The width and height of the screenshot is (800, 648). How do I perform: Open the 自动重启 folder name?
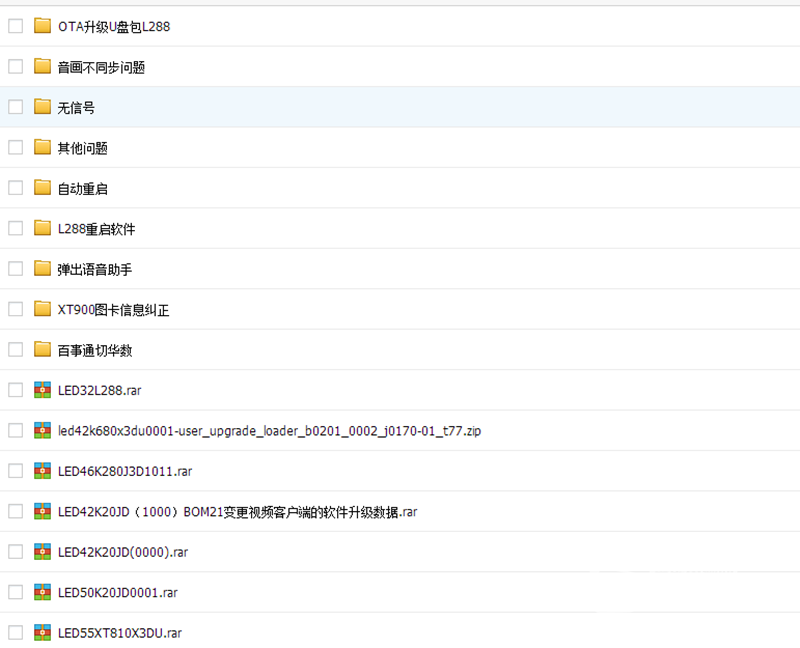(82, 189)
